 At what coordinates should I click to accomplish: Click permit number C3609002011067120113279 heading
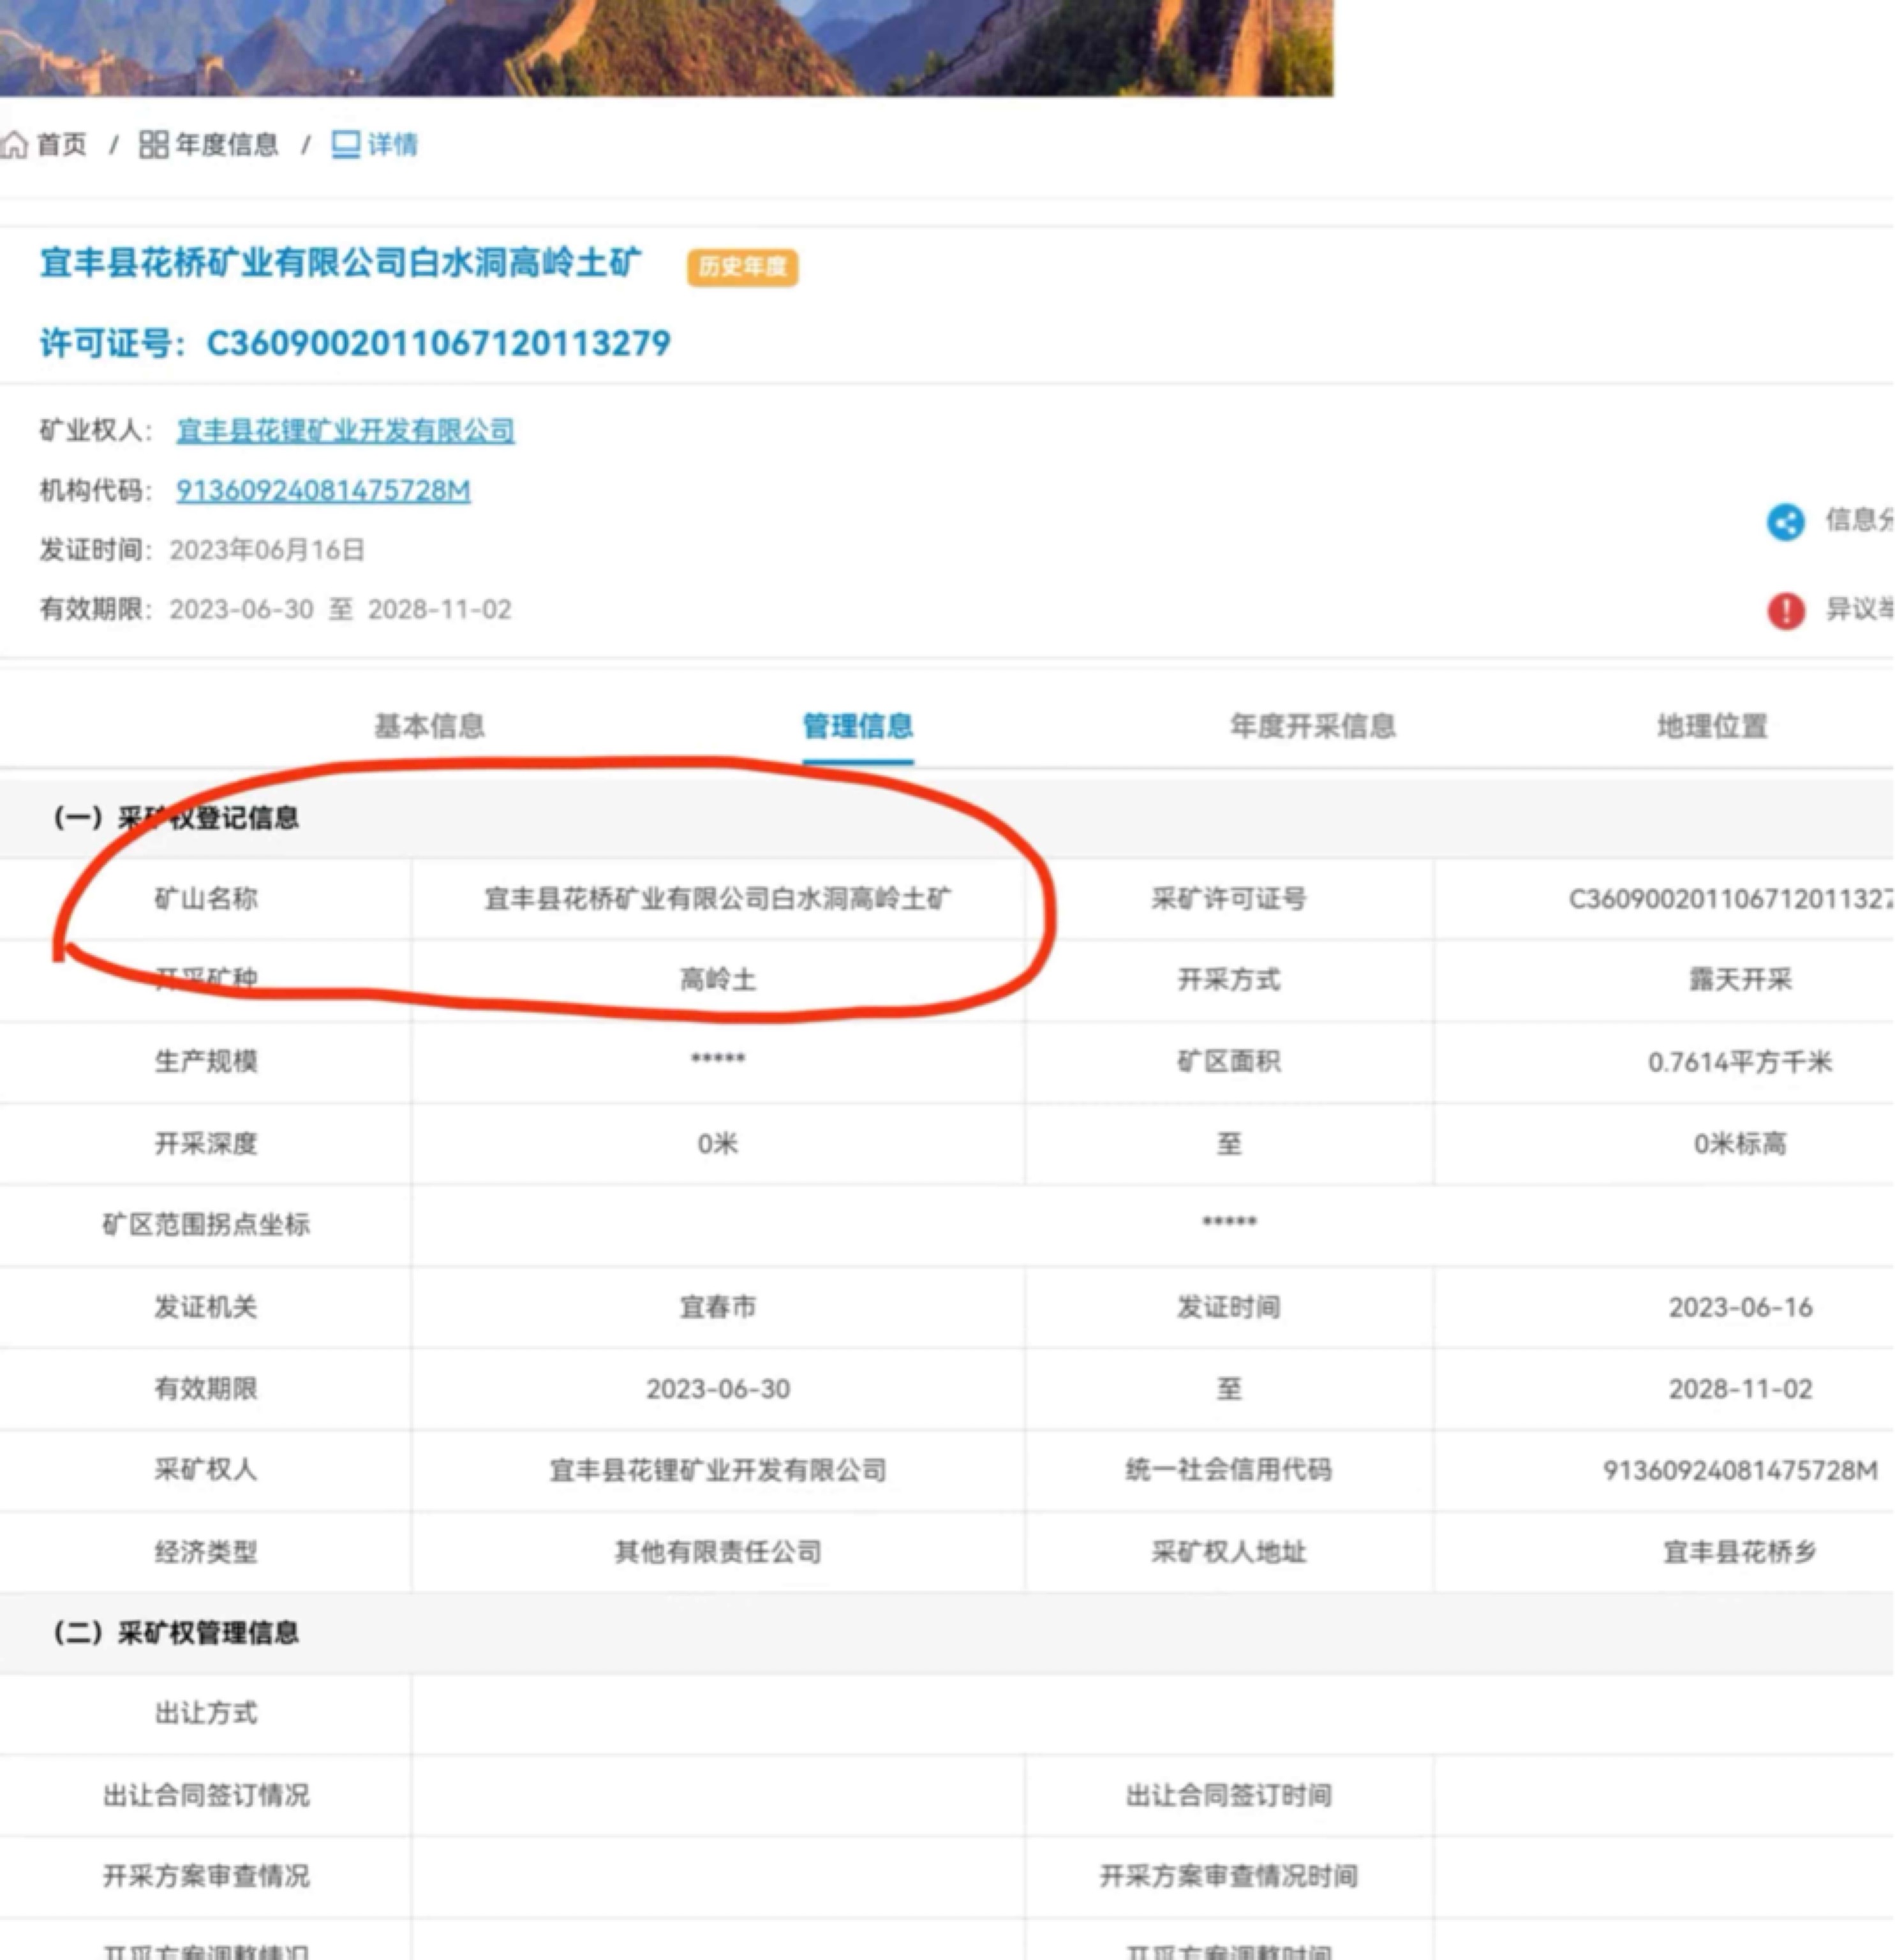[x=355, y=343]
